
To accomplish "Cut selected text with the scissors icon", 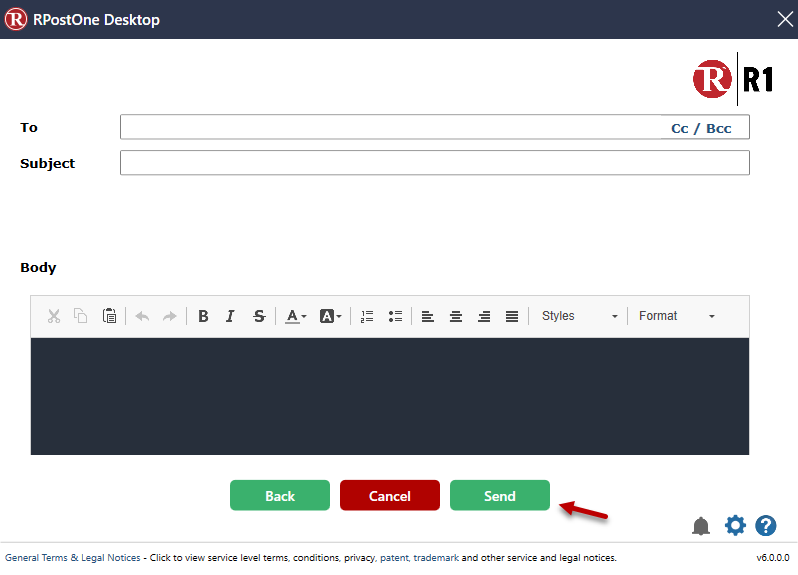I will click(54, 316).
